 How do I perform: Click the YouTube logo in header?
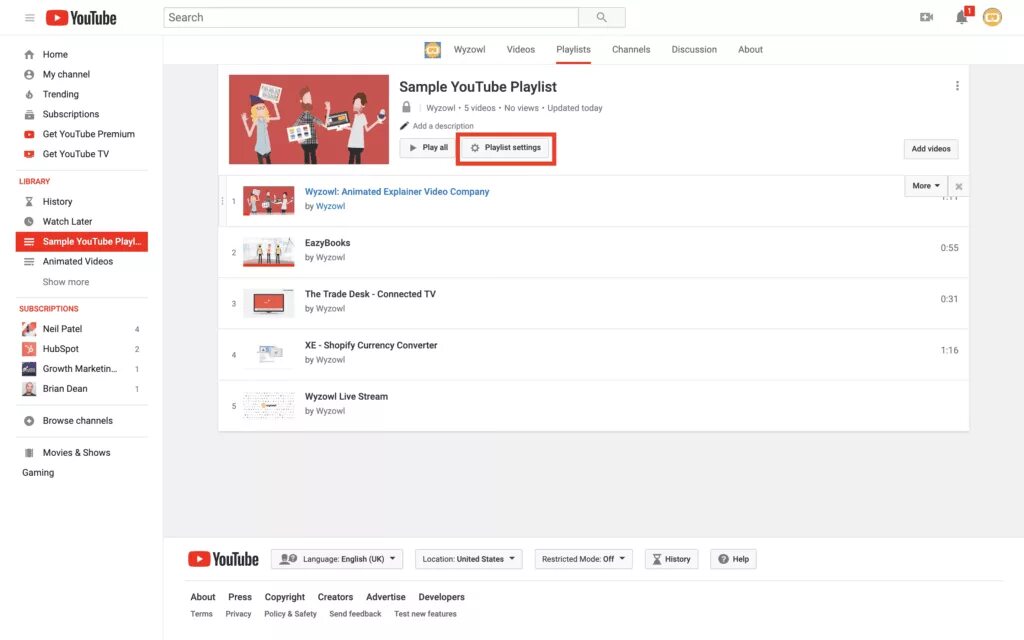click(x=81, y=18)
